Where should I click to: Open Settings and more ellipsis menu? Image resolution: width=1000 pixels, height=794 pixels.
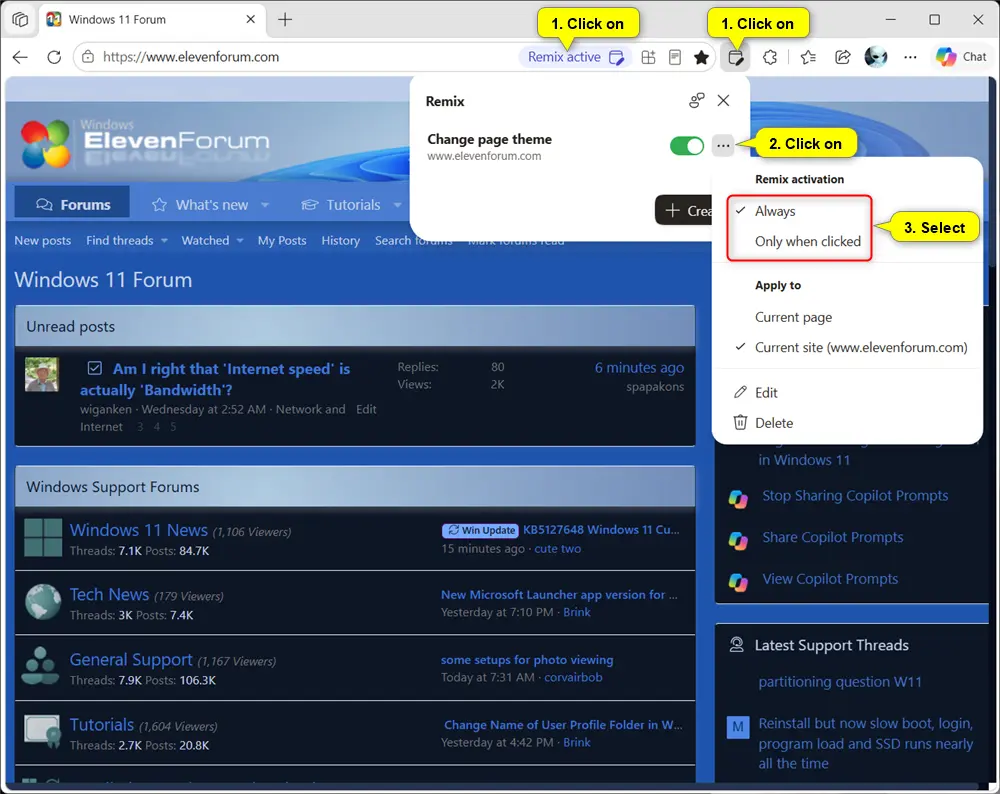point(910,57)
